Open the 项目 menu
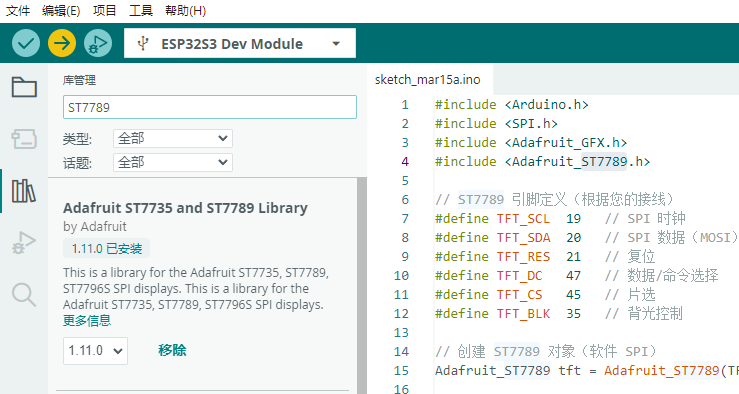Image resolution: width=739 pixels, height=394 pixels. coord(105,10)
